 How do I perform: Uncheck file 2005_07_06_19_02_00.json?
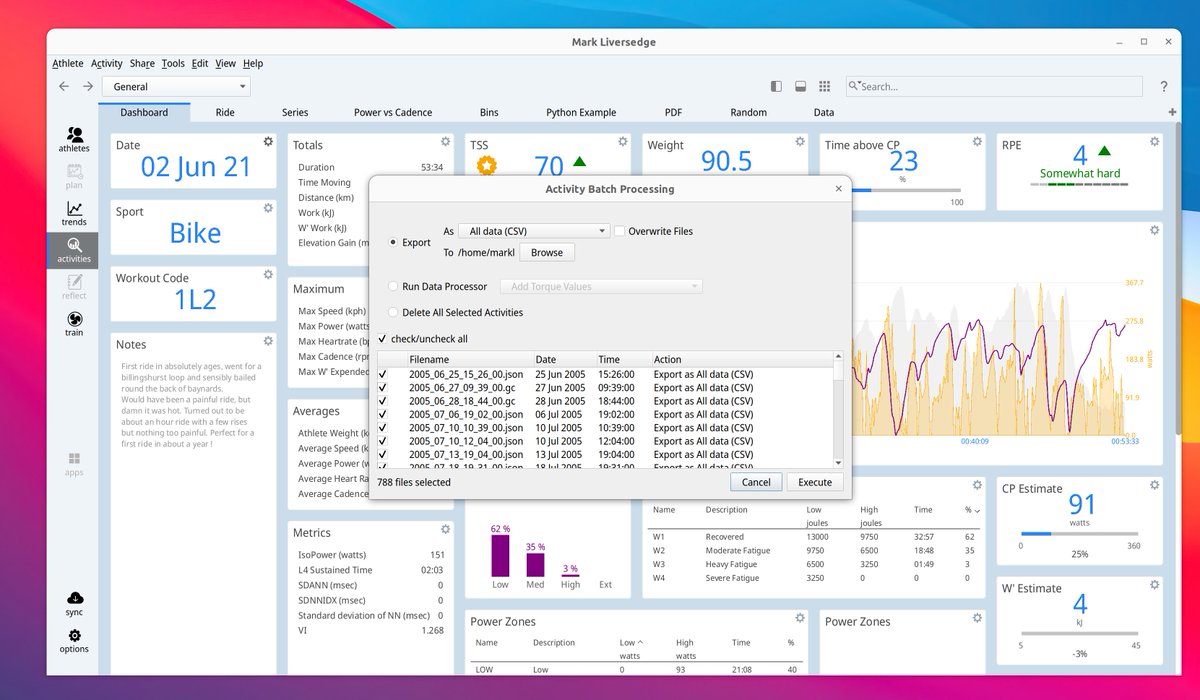click(382, 414)
